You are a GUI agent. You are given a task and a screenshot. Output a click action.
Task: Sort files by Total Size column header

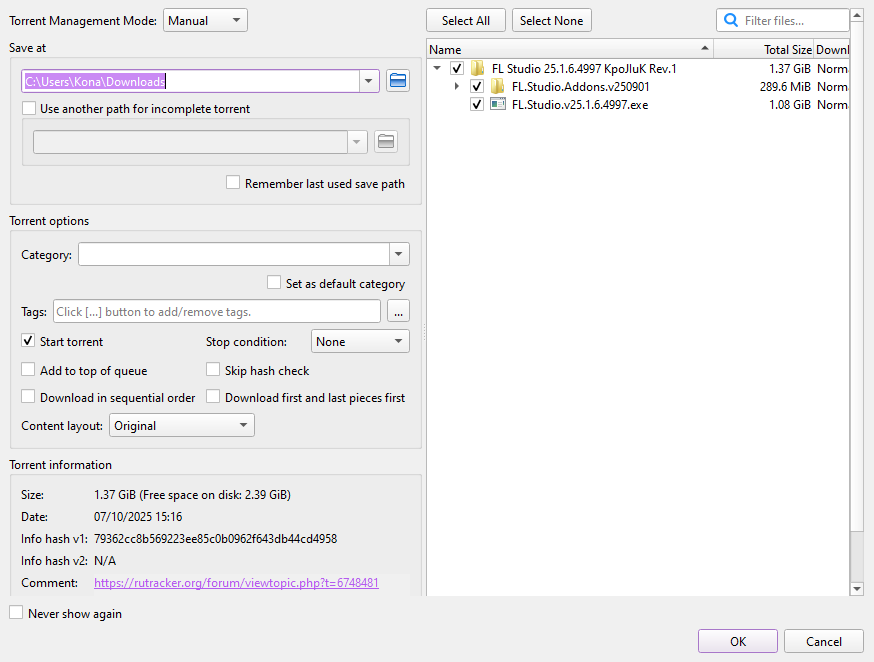click(763, 49)
